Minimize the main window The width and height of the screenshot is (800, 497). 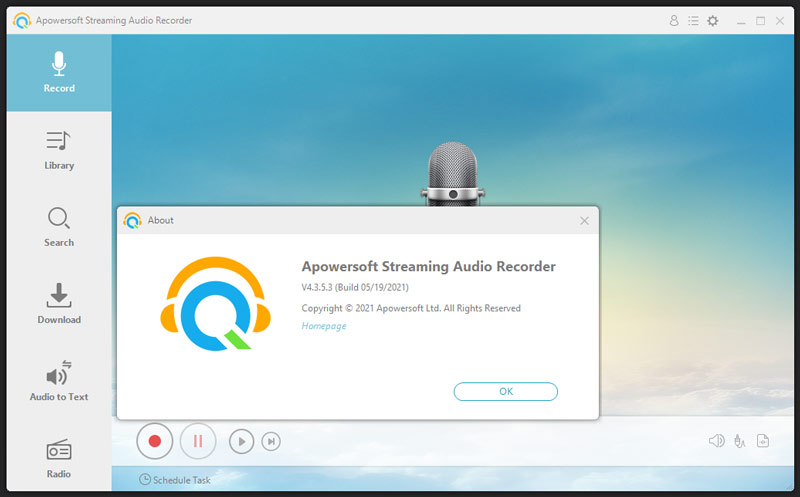tap(741, 21)
